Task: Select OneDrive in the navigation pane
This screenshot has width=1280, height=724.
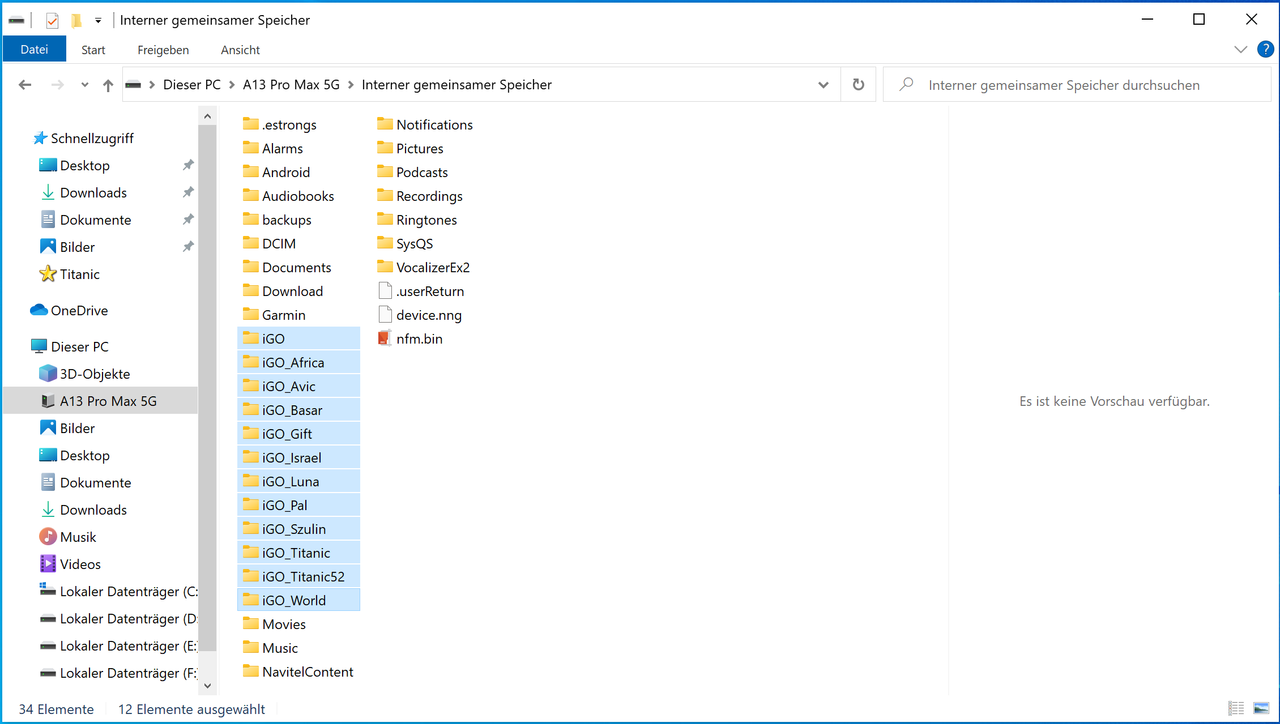Action: [x=79, y=310]
